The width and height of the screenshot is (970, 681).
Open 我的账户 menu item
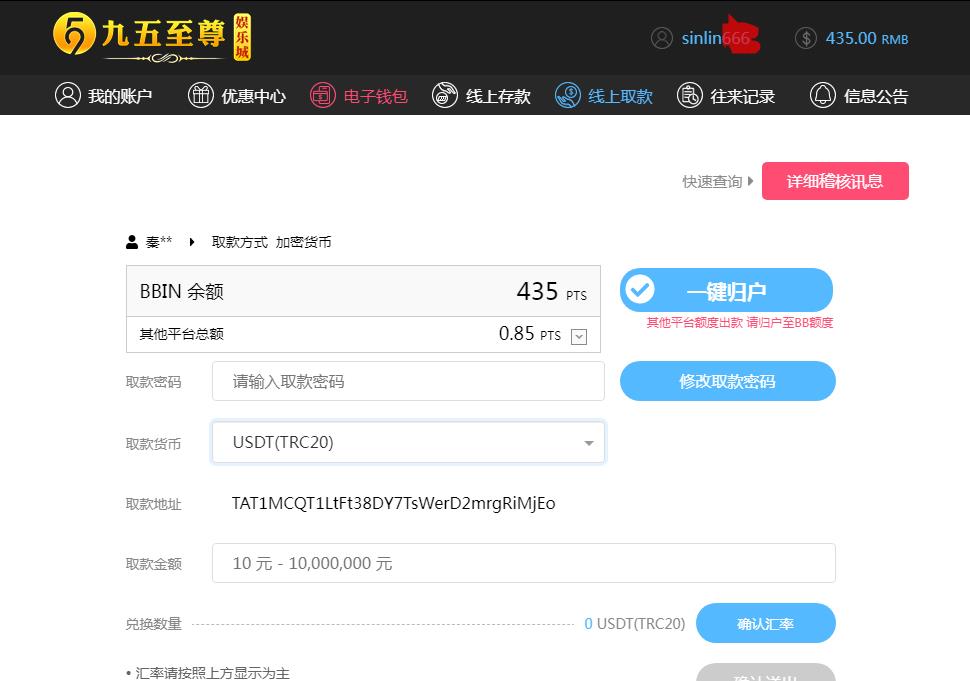click(103, 96)
